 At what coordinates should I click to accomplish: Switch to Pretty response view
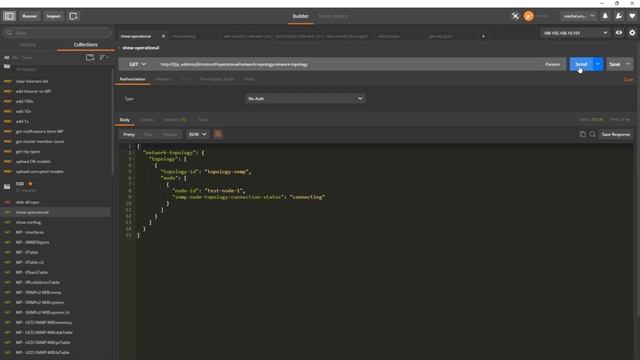pyautogui.click(x=129, y=134)
